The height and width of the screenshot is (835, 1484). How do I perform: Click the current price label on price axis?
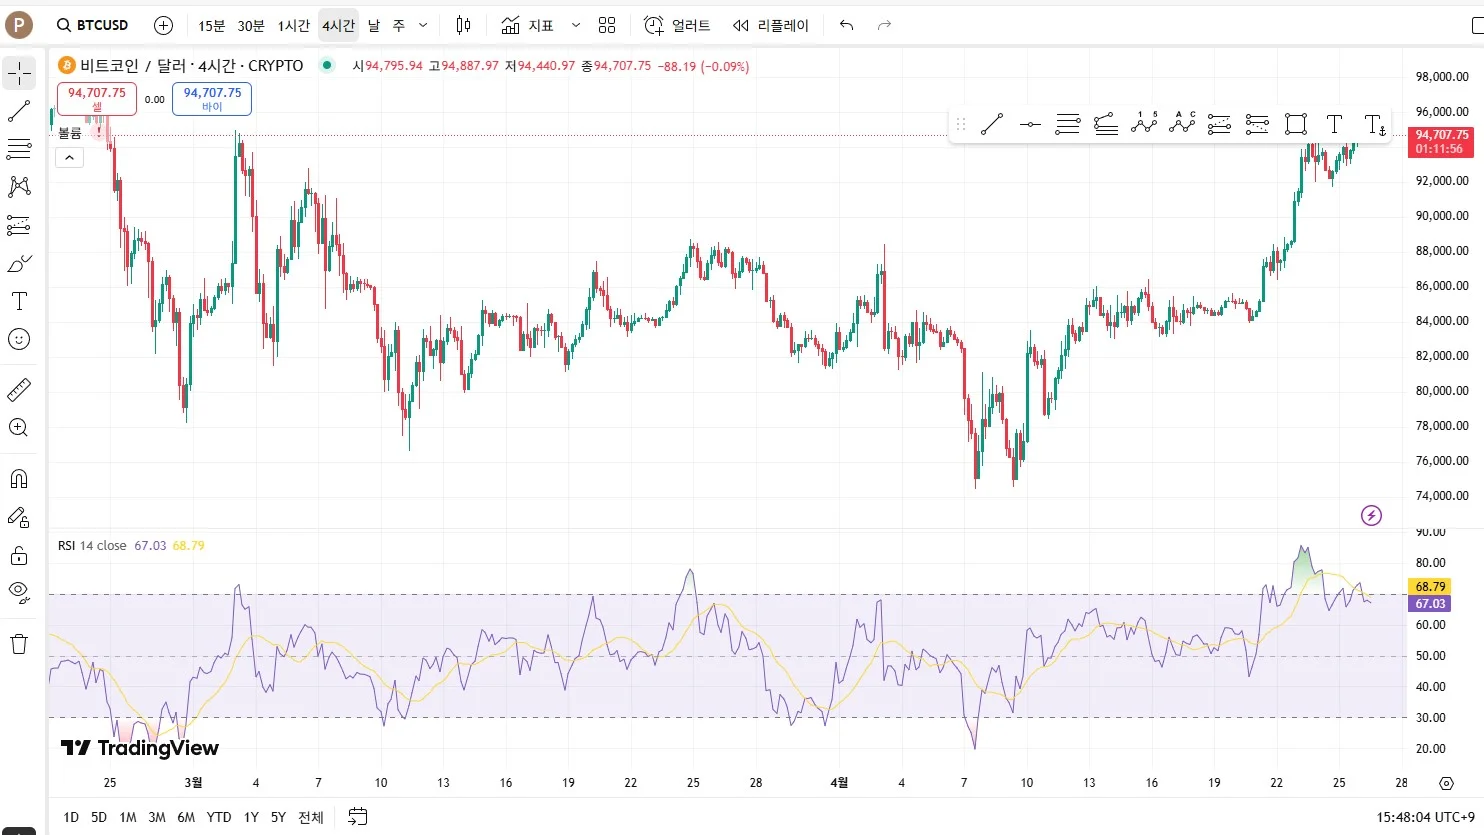[x=1441, y=141]
